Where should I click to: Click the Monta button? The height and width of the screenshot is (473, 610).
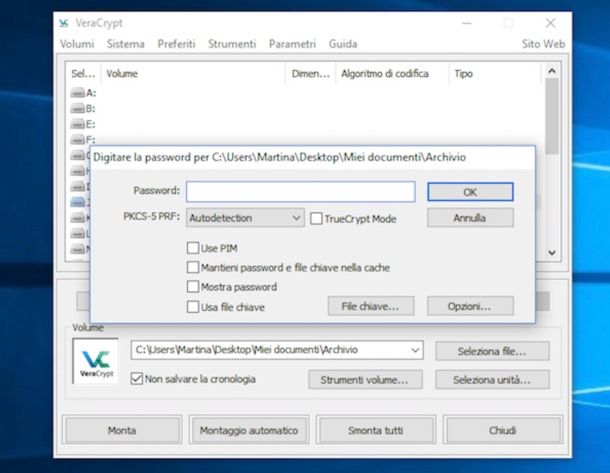click(x=122, y=430)
